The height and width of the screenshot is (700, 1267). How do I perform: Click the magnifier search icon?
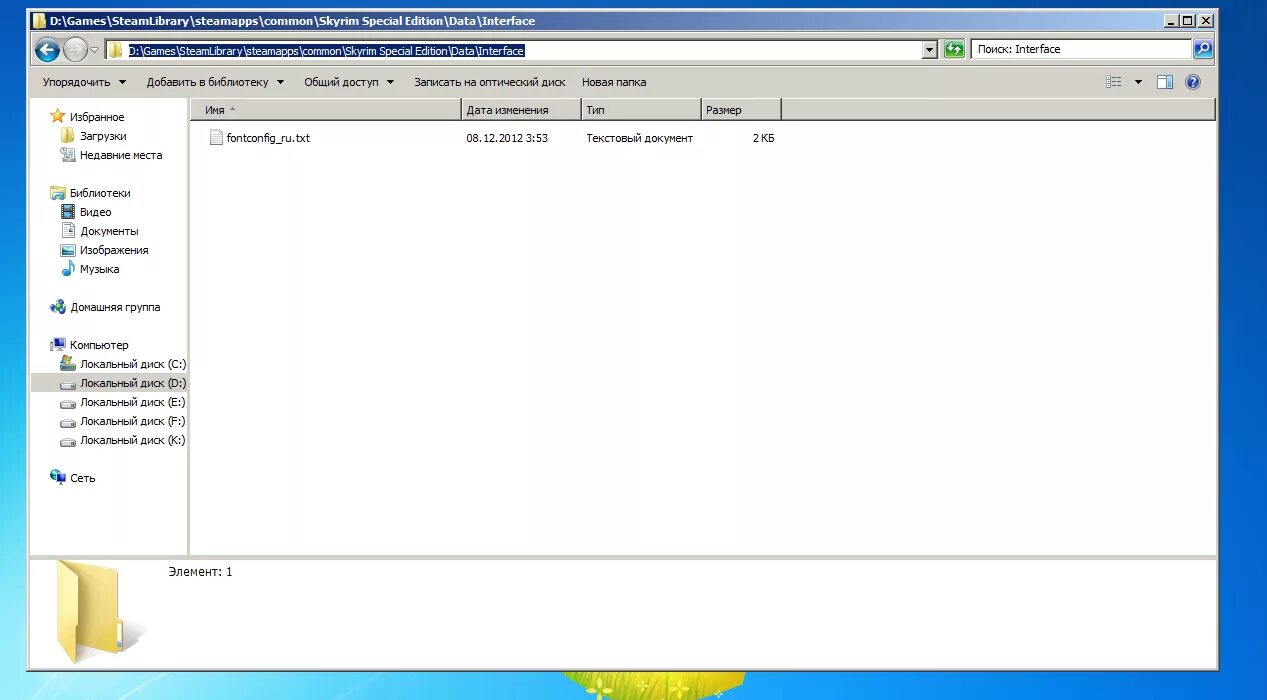click(1203, 49)
